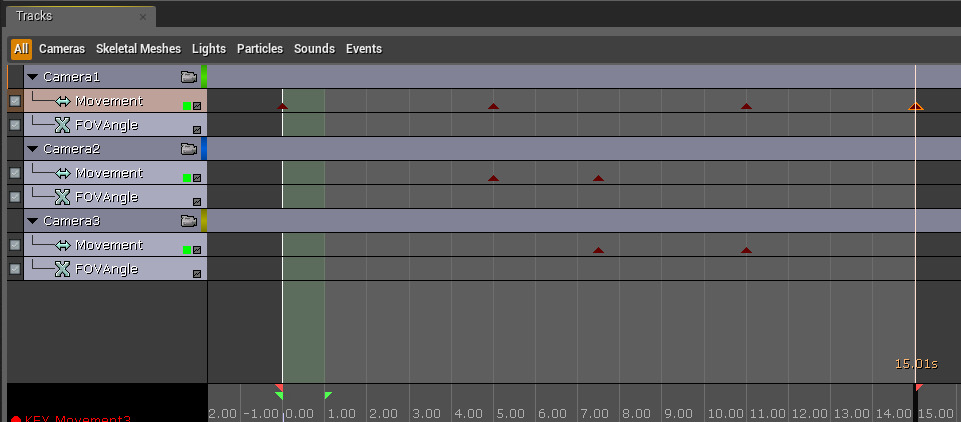Switch to the Lights filter tab
Screen dimensions: 961x422
[209, 49]
